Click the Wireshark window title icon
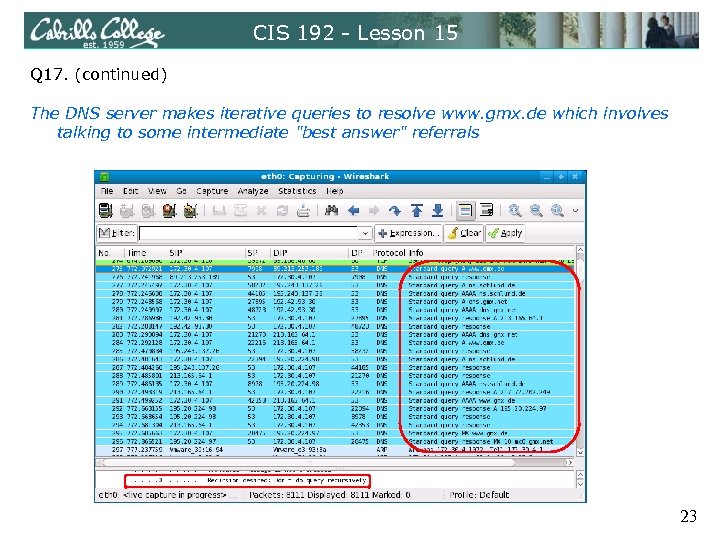The width and height of the screenshot is (720, 540). point(104,176)
